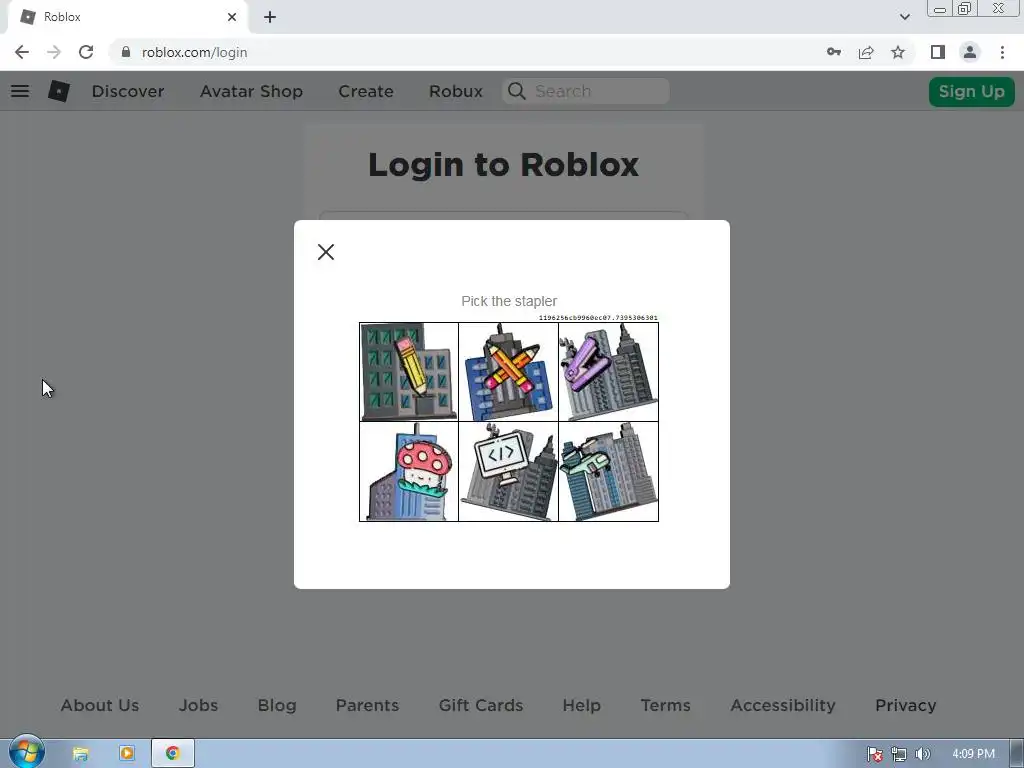Pick the stapler image tile

click(609, 372)
